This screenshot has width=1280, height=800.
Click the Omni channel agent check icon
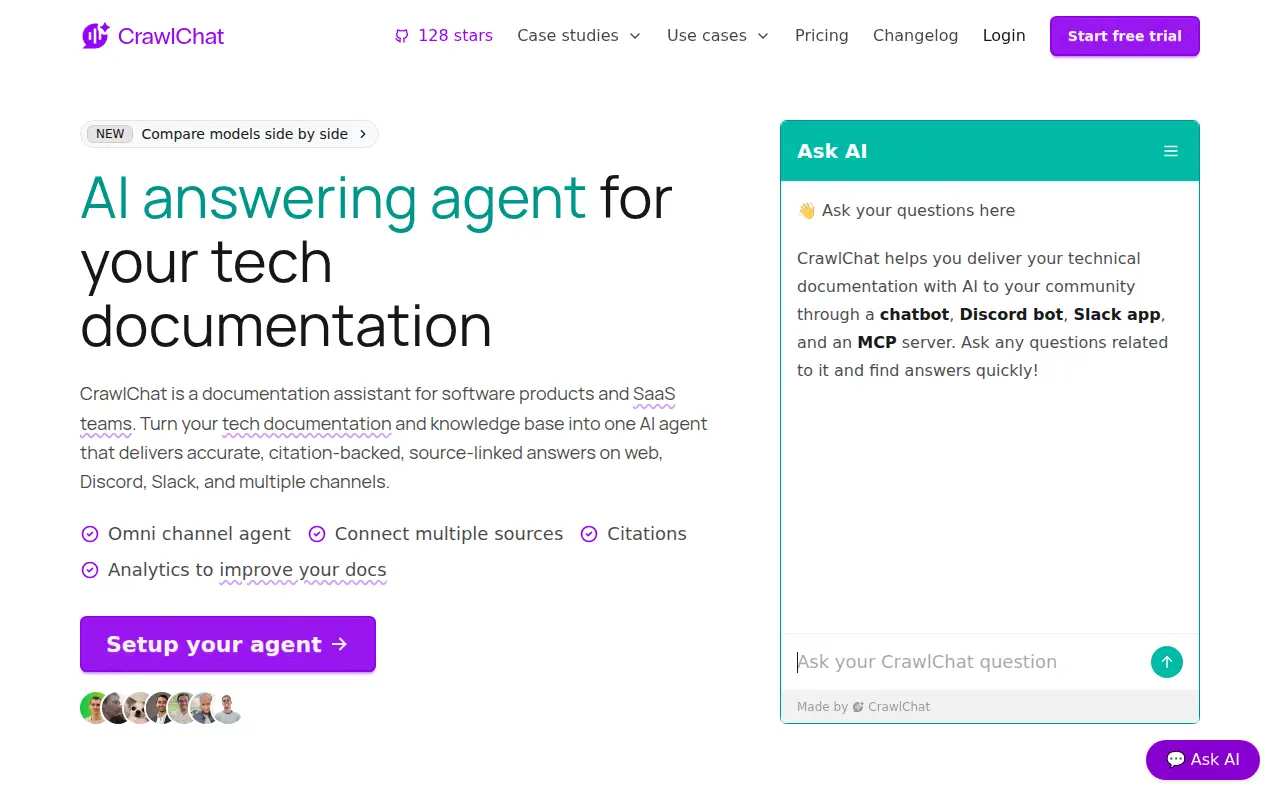(x=90, y=534)
